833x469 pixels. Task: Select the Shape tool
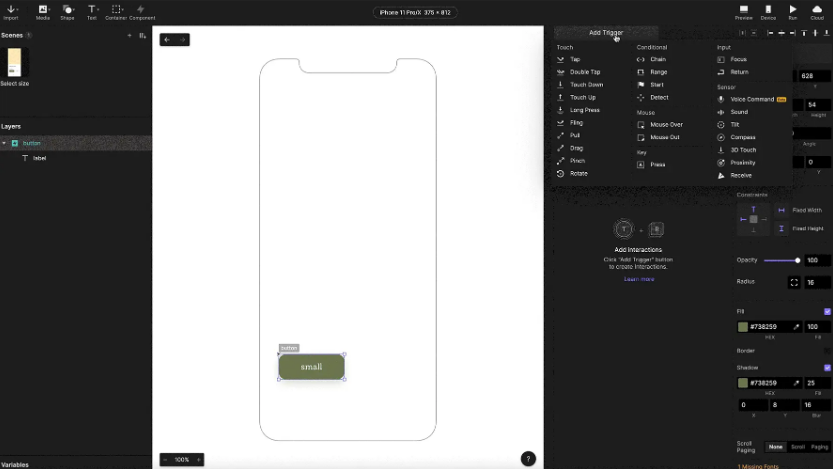(x=67, y=12)
